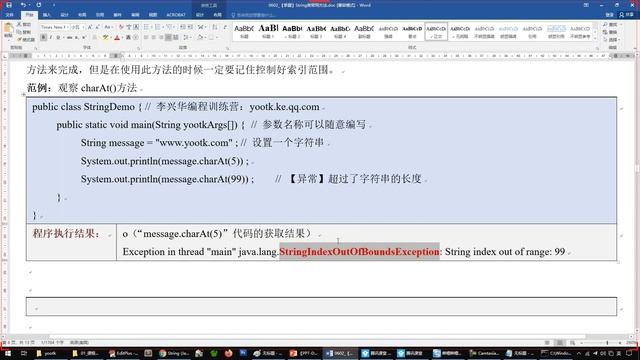Click the red font color button
This screenshot has width=640, height=360.
[x=117, y=38]
